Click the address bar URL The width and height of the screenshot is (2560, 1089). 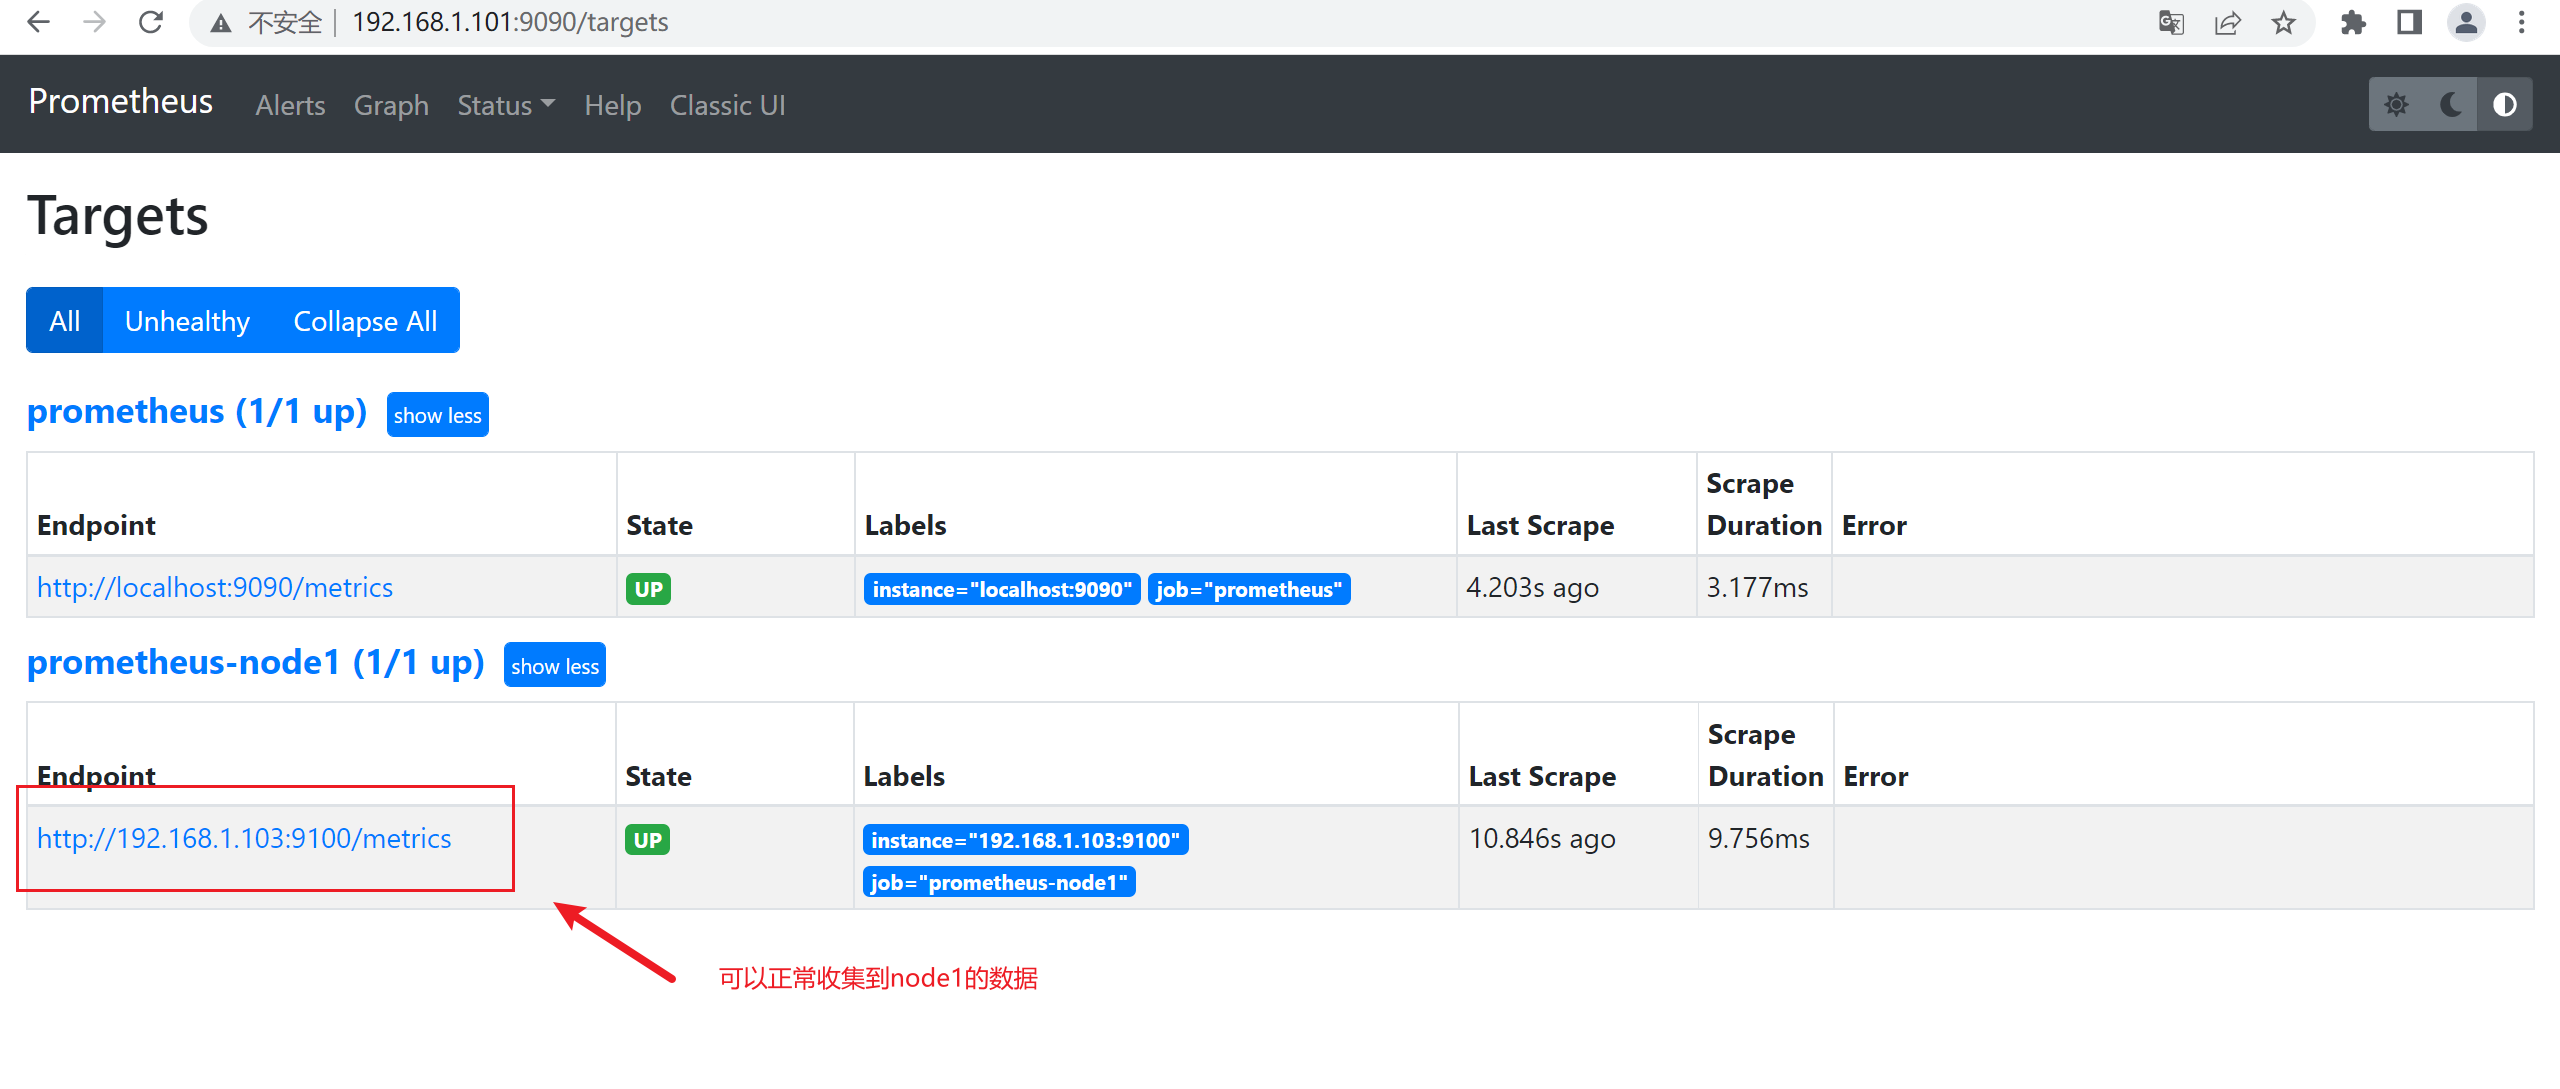click(x=510, y=23)
